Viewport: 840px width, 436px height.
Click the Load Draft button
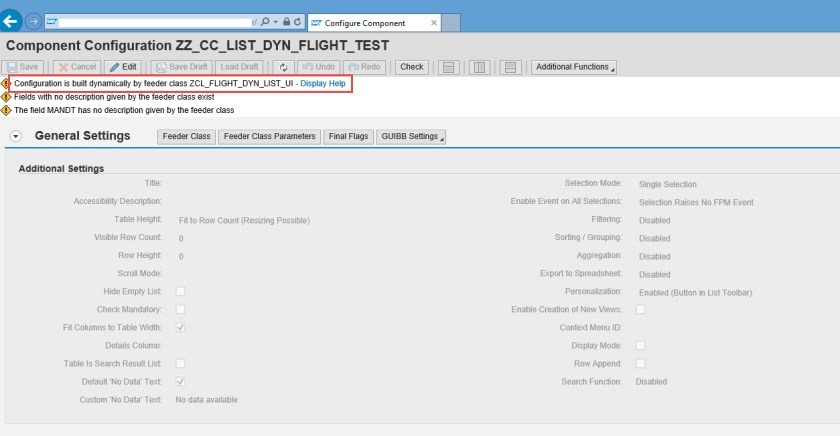(x=239, y=67)
